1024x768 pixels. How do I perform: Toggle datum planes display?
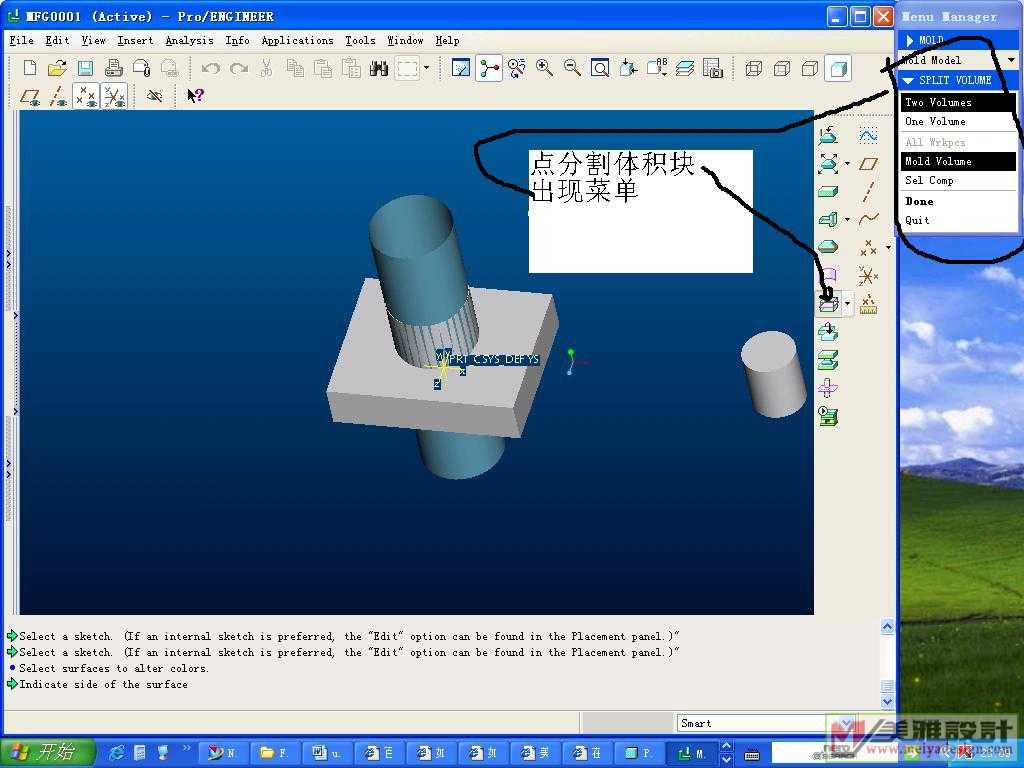pyautogui.click(x=30, y=97)
